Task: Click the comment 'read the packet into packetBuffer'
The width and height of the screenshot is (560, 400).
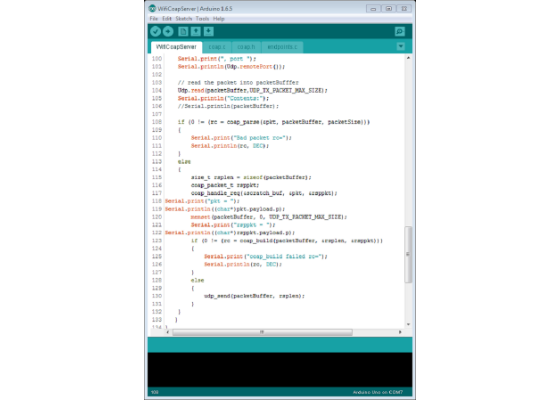Action: (238, 82)
